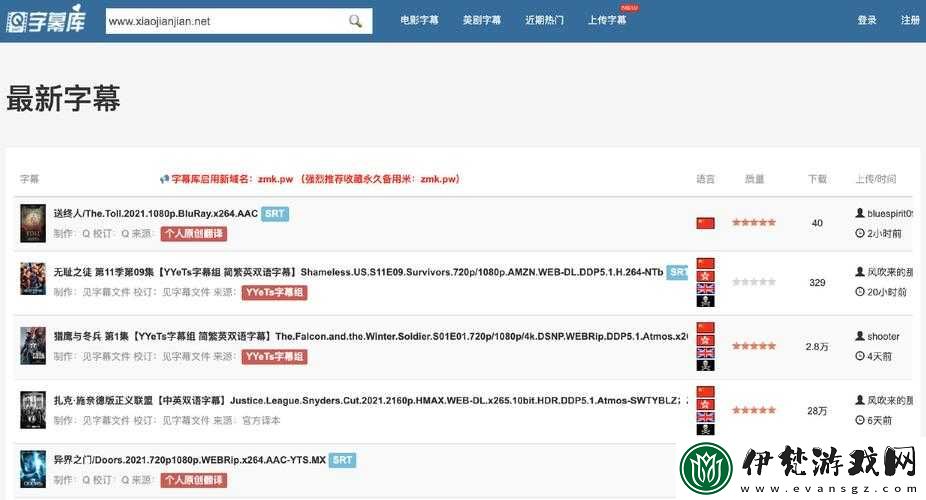
Task: Click clock icon beside 20小时前
Action: (x=860, y=292)
